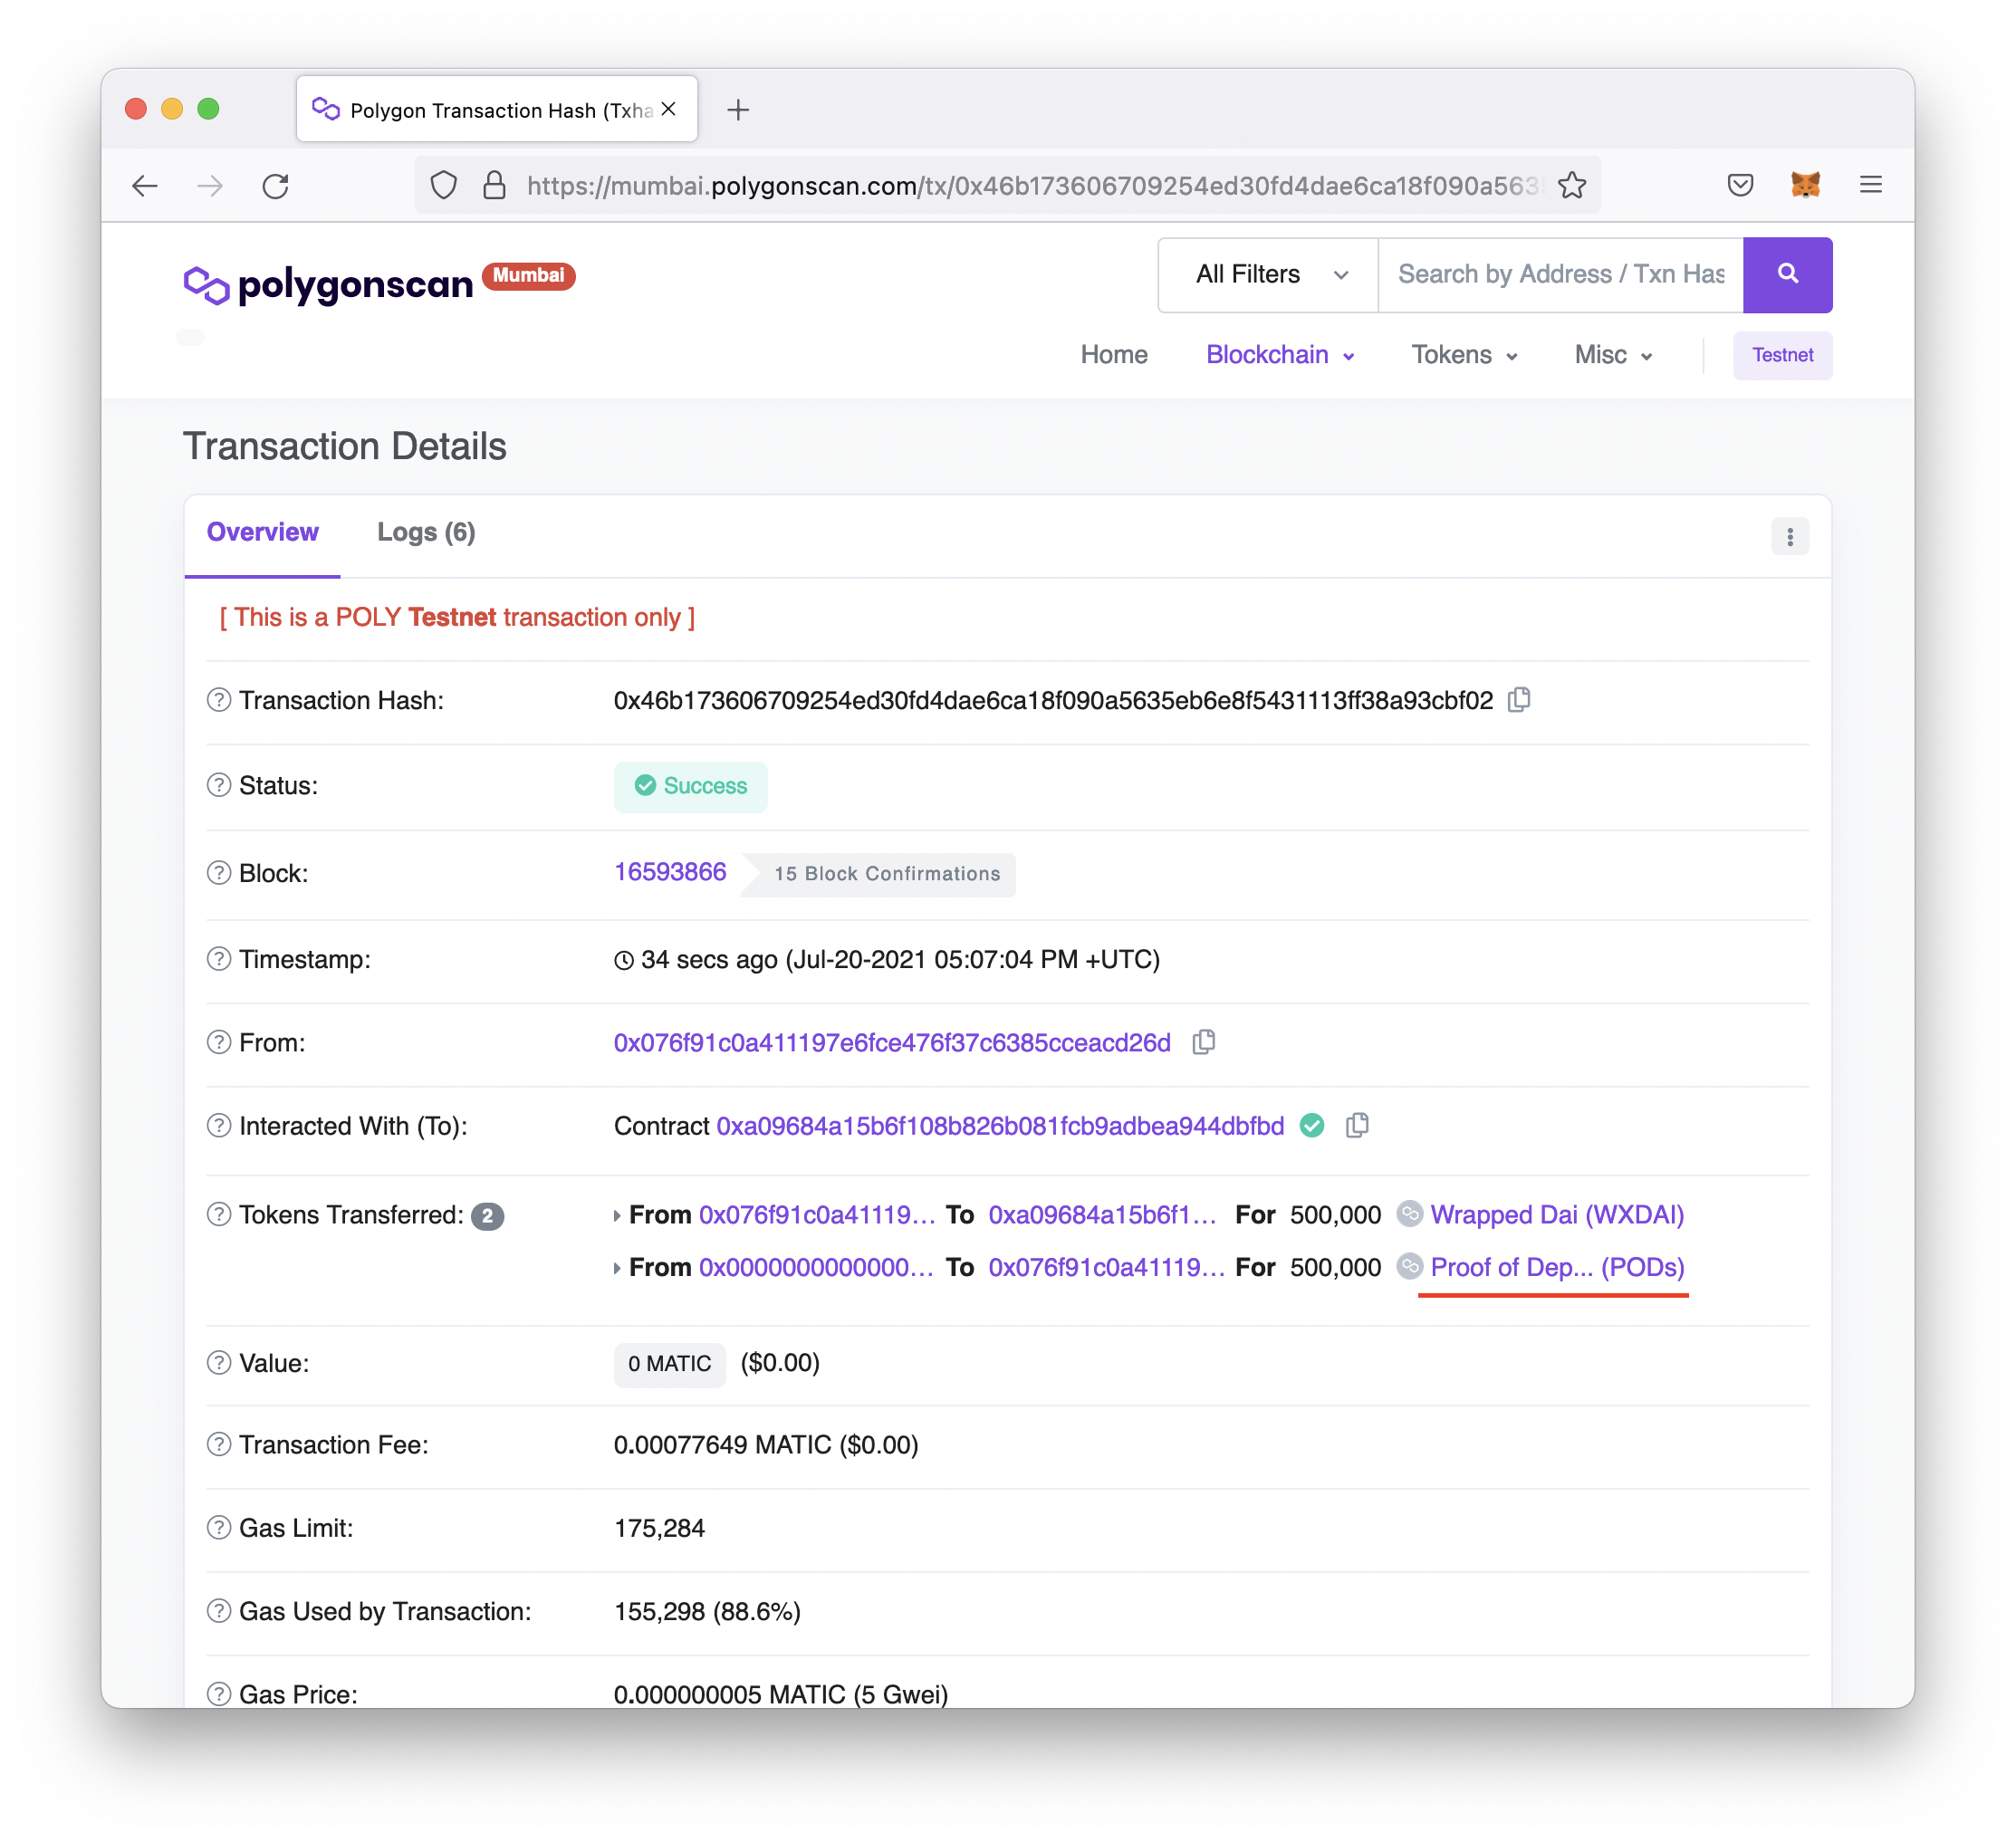Click the WXDAI token icon
2016x1842 pixels.
[1410, 1214]
